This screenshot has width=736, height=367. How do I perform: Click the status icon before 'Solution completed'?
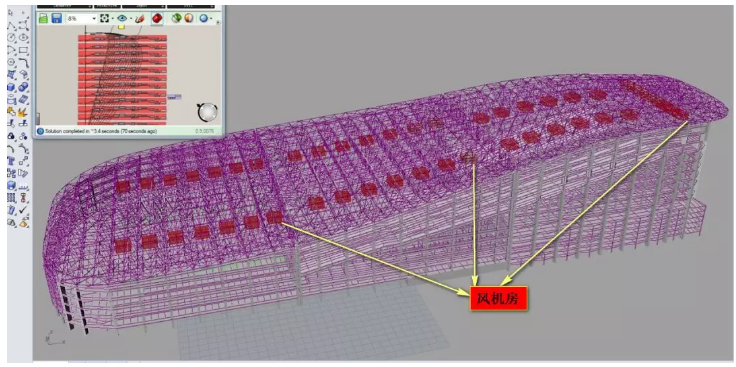pyautogui.click(x=40, y=131)
